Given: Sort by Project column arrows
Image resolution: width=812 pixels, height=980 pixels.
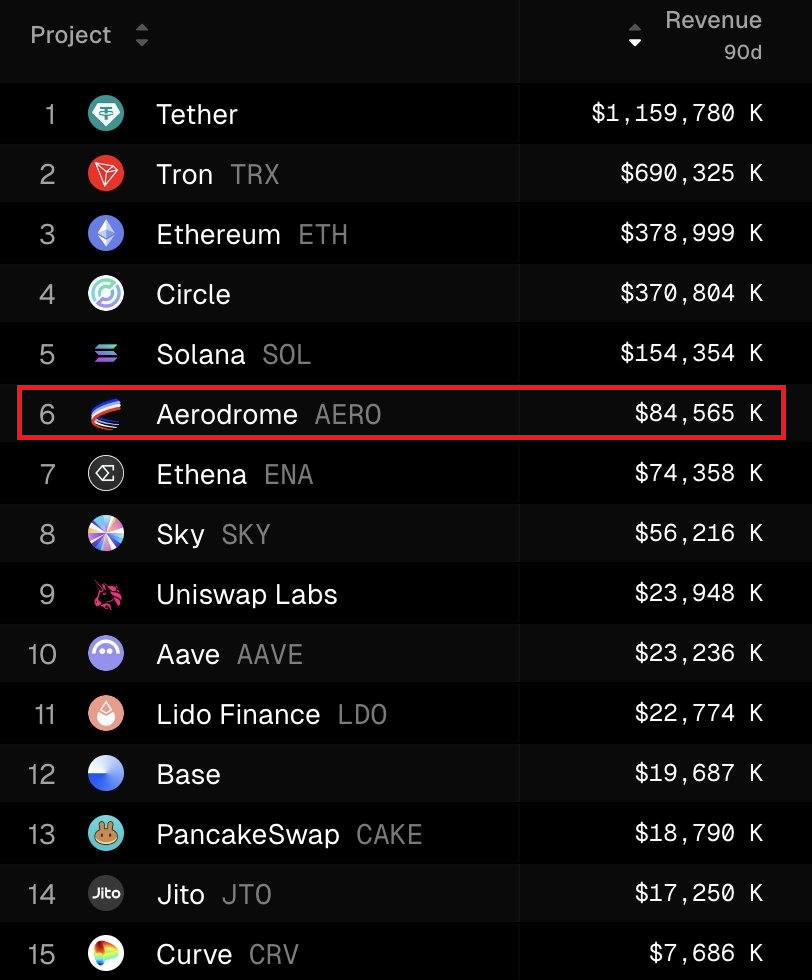Looking at the screenshot, I should click(142, 35).
